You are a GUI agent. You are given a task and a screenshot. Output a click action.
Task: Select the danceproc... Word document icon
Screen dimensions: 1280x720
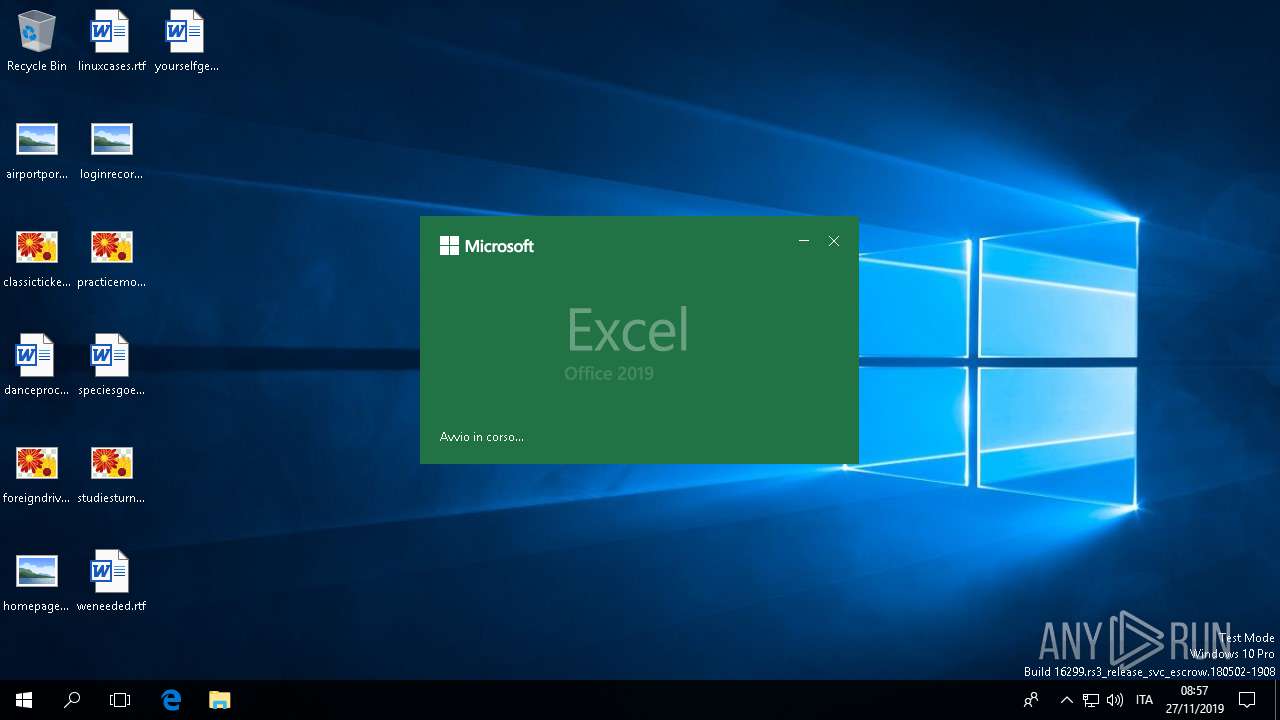pyautogui.click(x=37, y=365)
